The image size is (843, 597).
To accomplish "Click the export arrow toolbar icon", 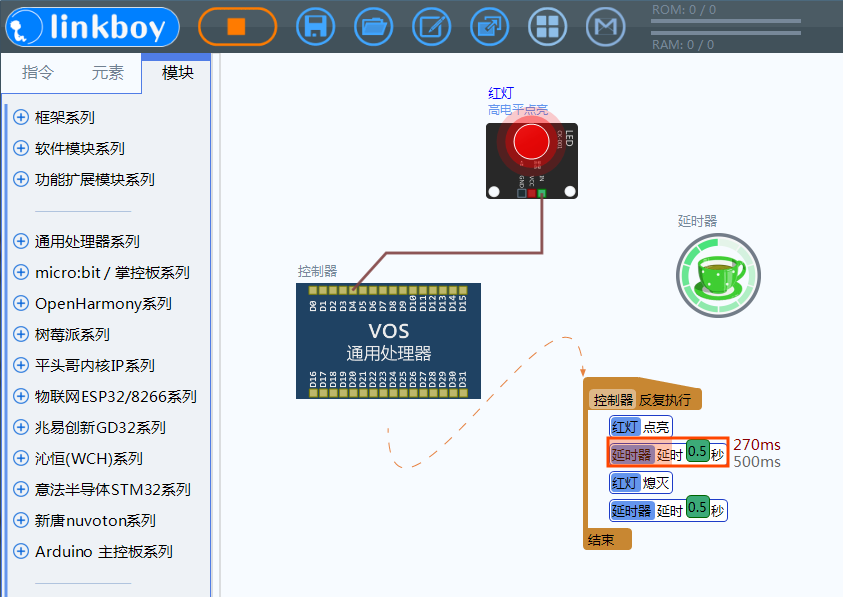I will pyautogui.click(x=489, y=26).
